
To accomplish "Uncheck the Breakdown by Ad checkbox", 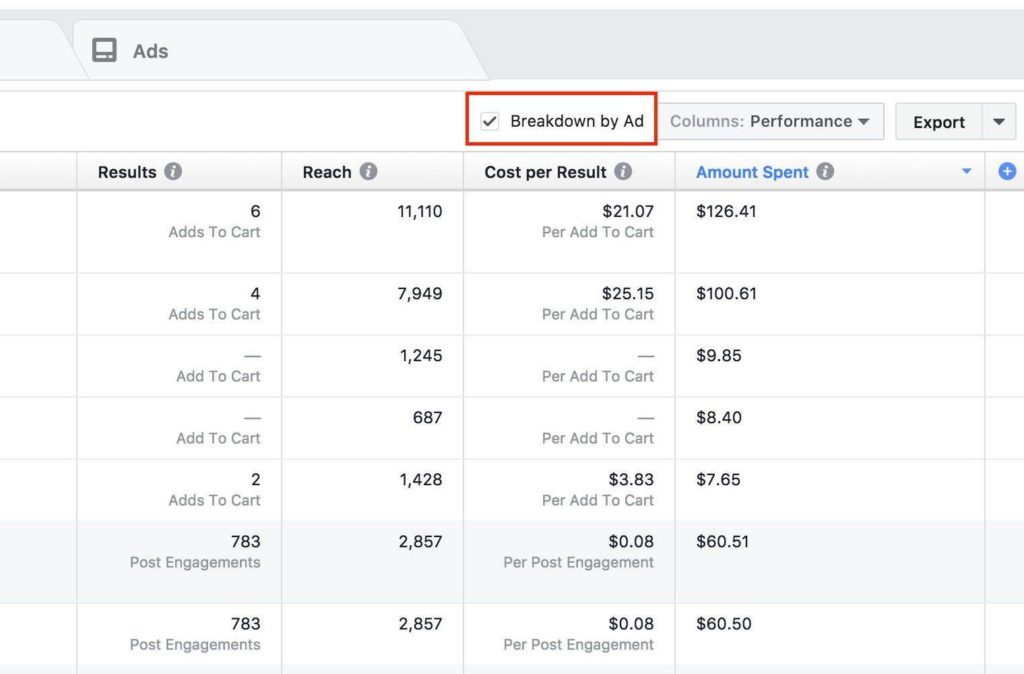I will [490, 121].
